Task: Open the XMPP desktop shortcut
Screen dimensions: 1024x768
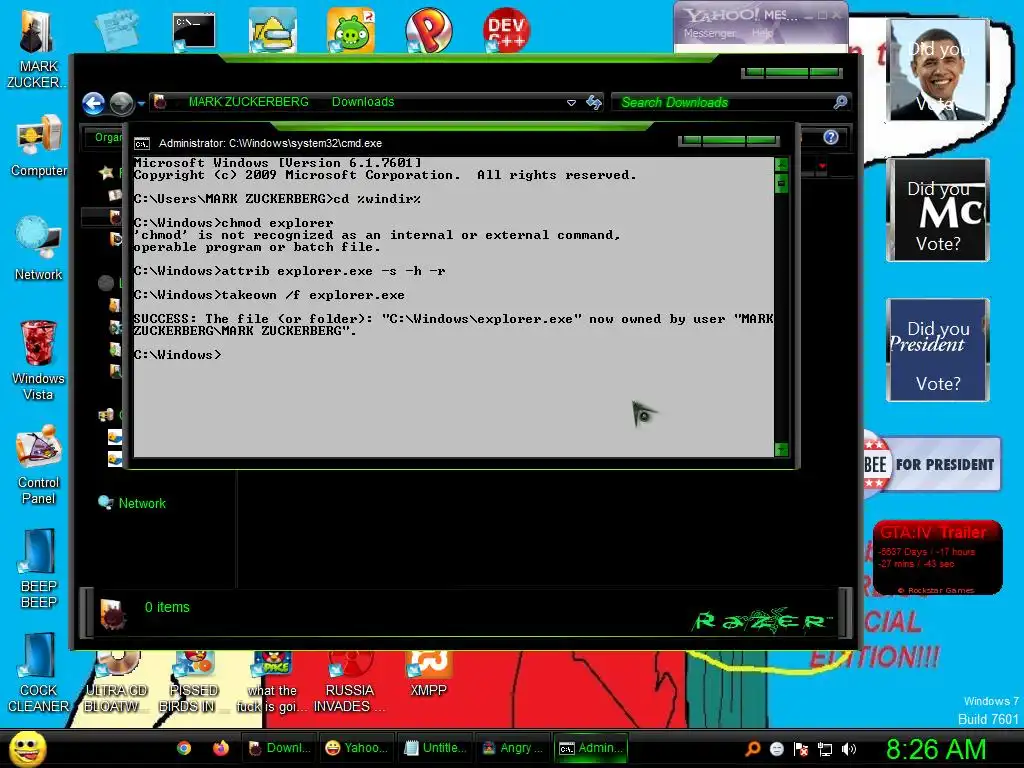Action: [428, 675]
